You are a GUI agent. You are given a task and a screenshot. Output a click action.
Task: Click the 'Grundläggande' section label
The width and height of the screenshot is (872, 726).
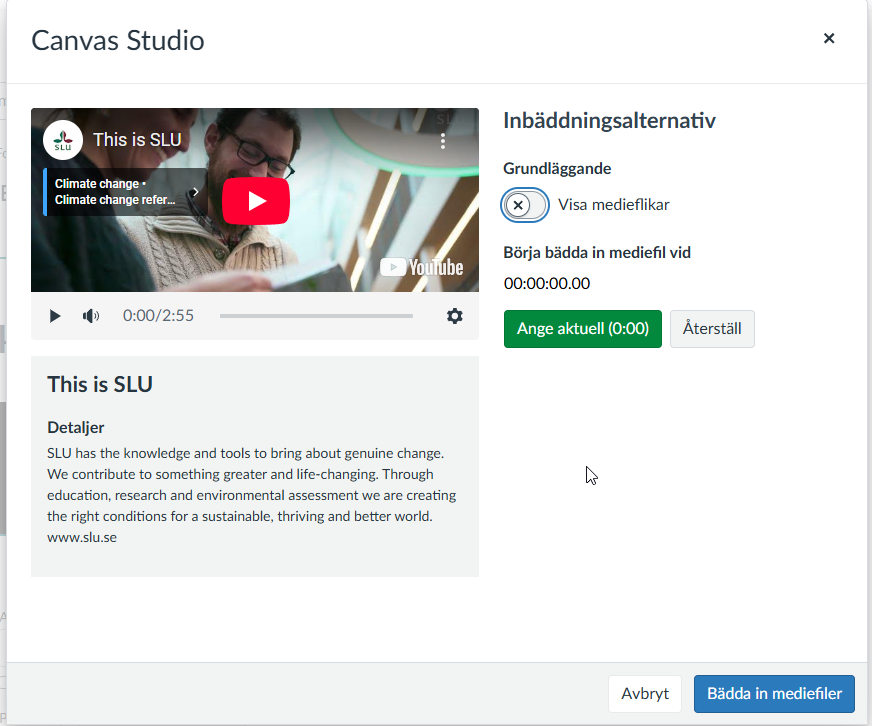click(x=557, y=169)
